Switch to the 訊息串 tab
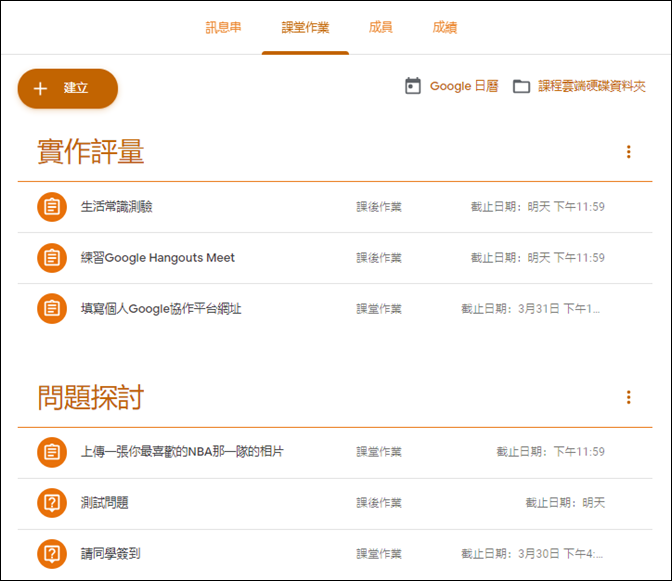Screen dimensions: 672x581 pyautogui.click(x=223, y=27)
